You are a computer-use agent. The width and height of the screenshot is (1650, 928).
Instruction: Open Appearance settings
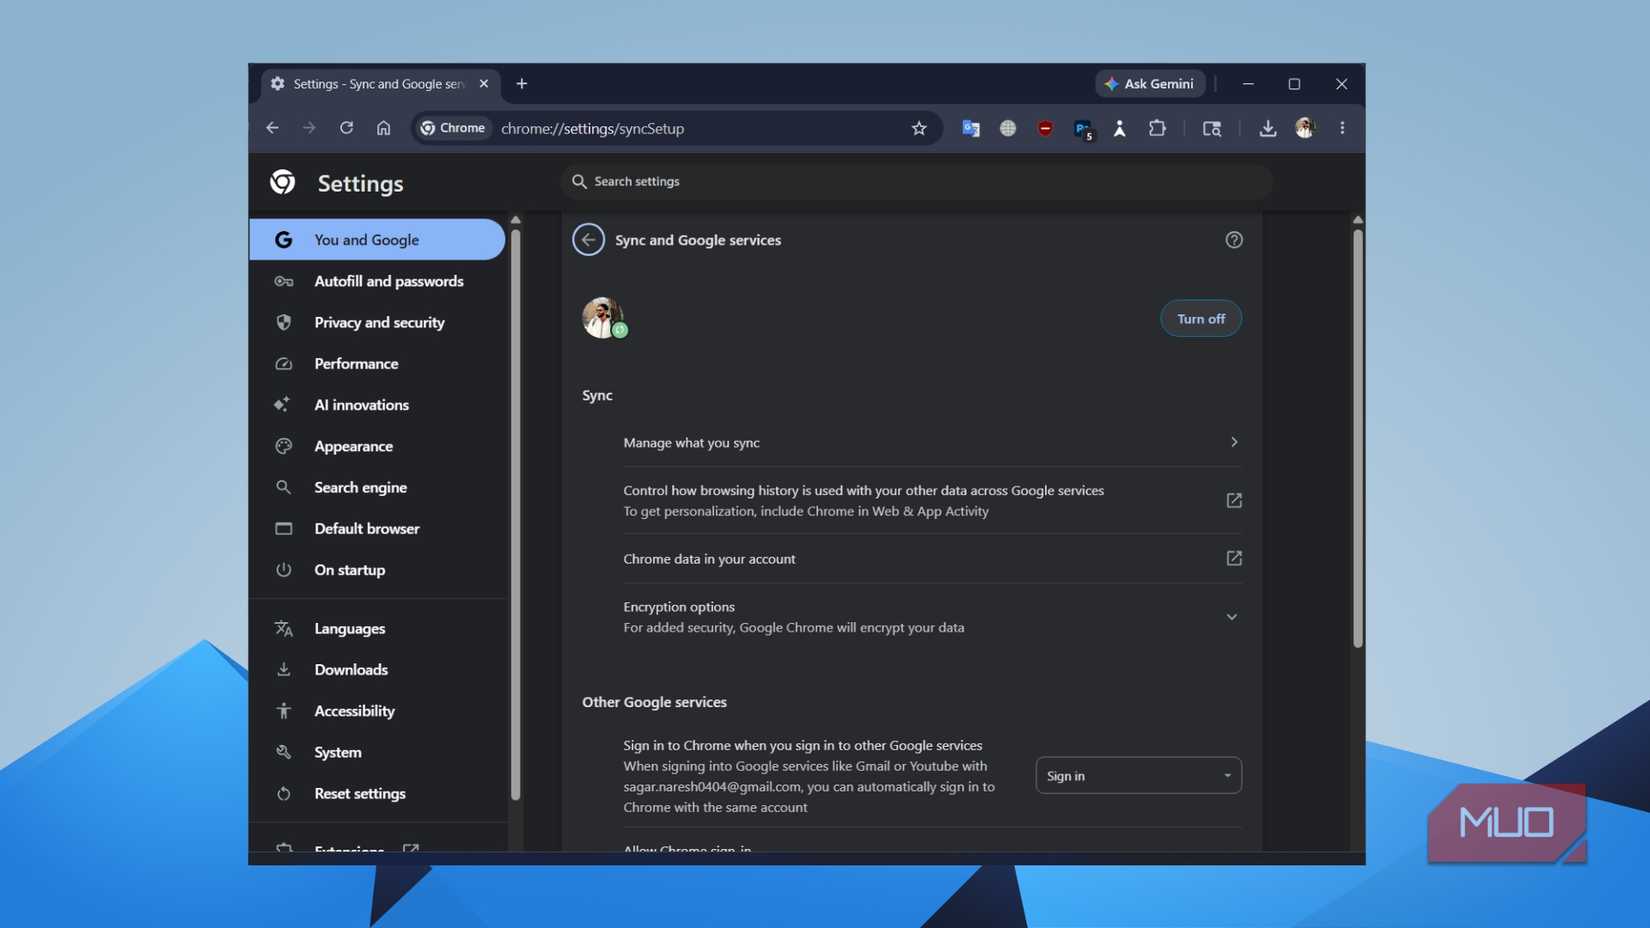tap(377, 446)
